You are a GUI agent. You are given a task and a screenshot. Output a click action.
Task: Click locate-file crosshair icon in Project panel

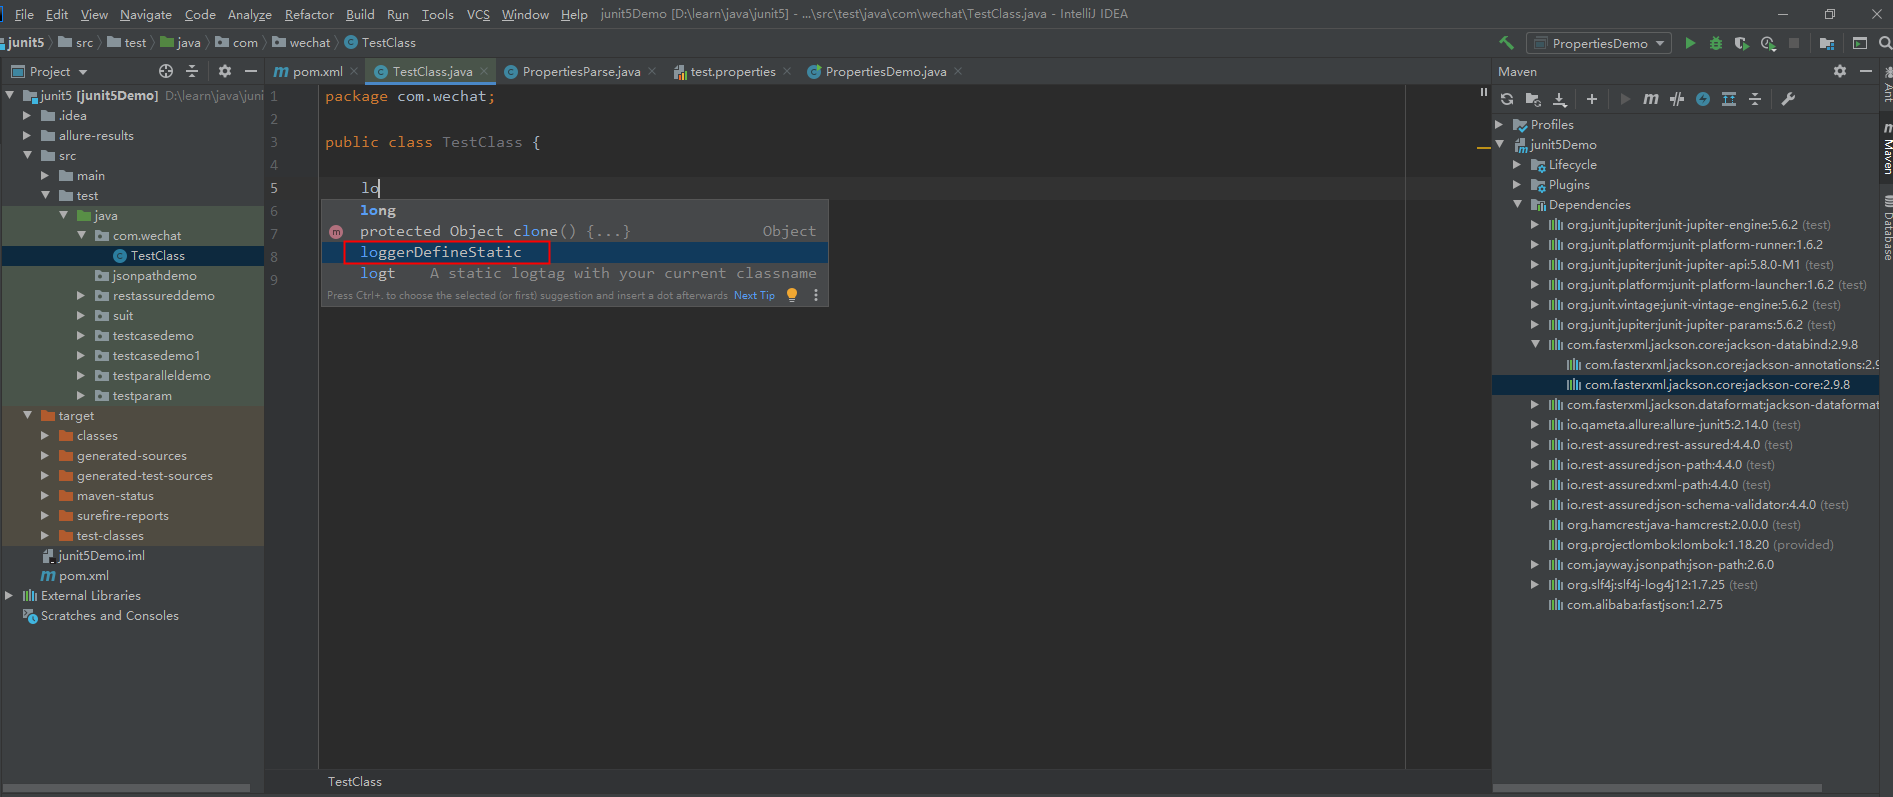point(166,71)
